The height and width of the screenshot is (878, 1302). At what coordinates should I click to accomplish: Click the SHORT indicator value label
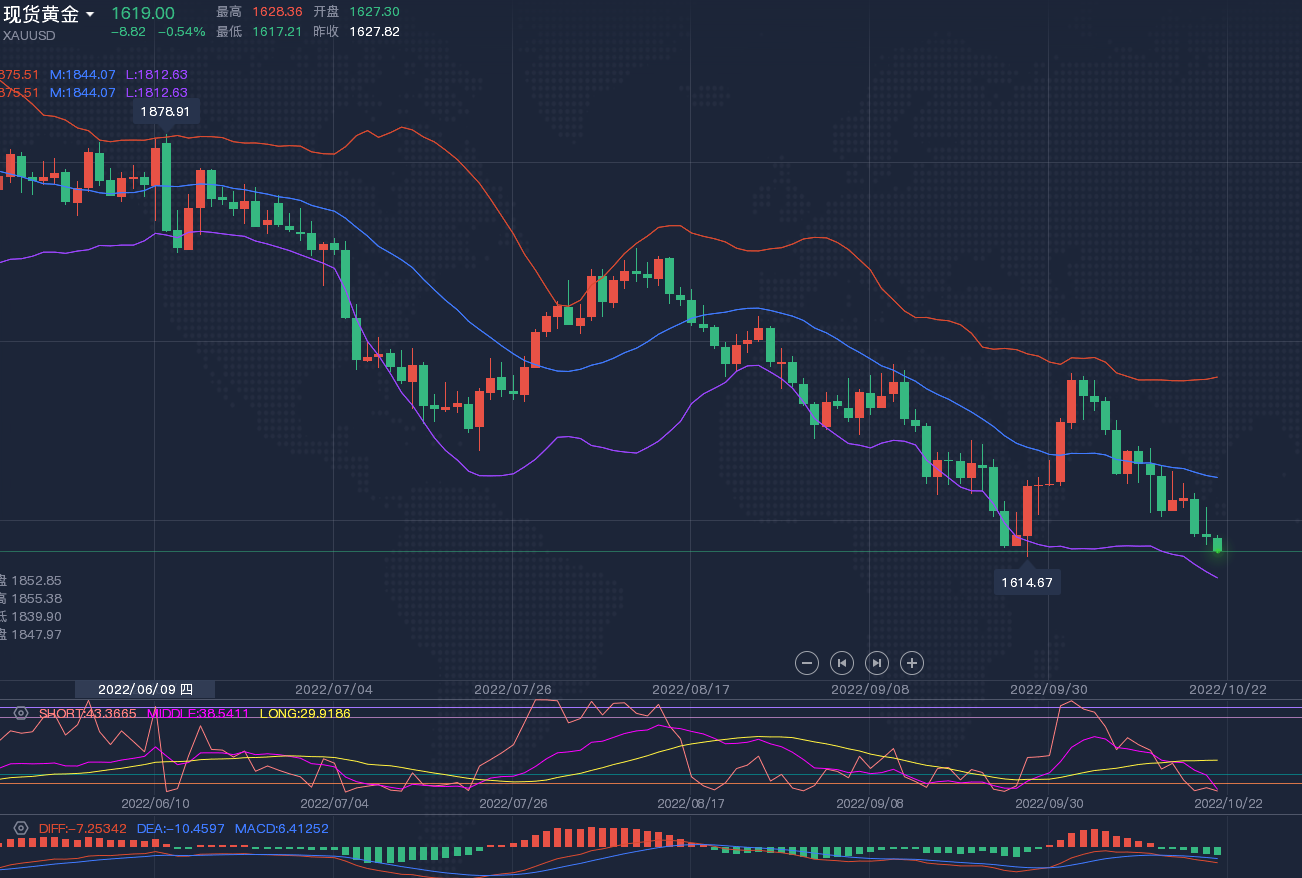pyautogui.click(x=87, y=713)
